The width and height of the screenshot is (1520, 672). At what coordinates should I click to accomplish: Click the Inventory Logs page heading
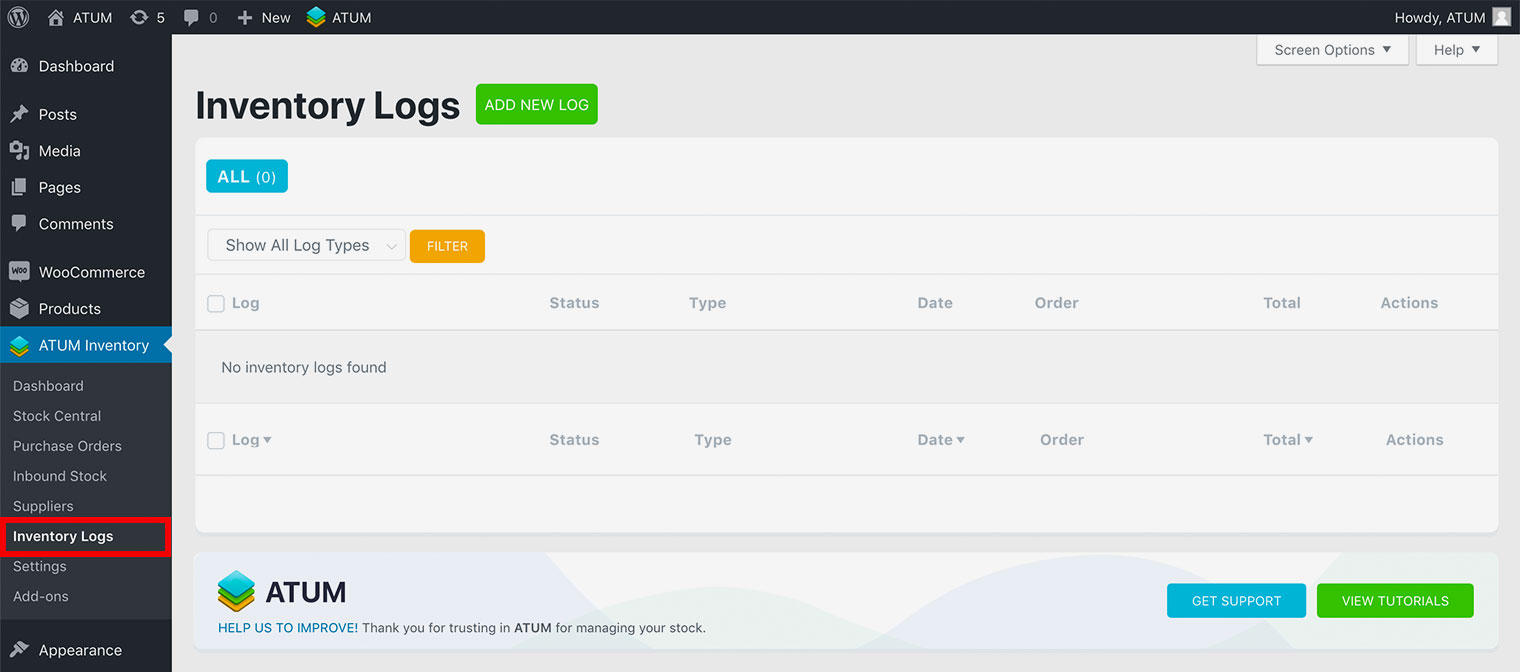(328, 105)
